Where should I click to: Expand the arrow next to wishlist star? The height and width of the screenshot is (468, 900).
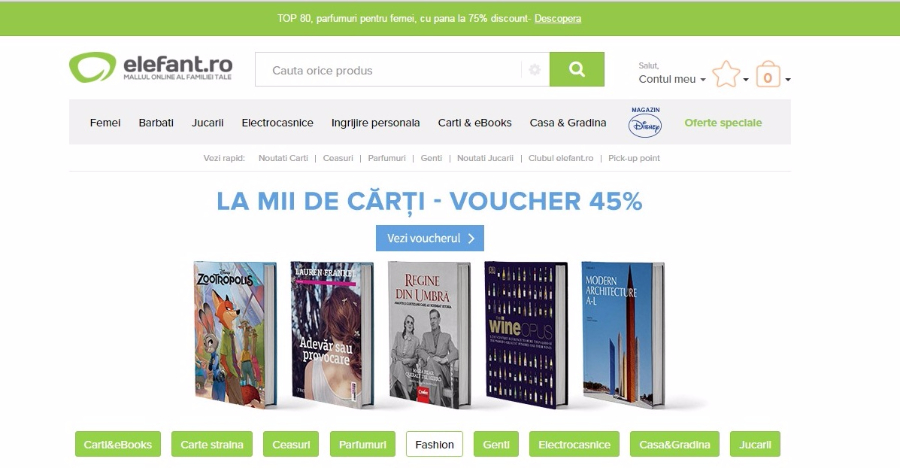746,80
